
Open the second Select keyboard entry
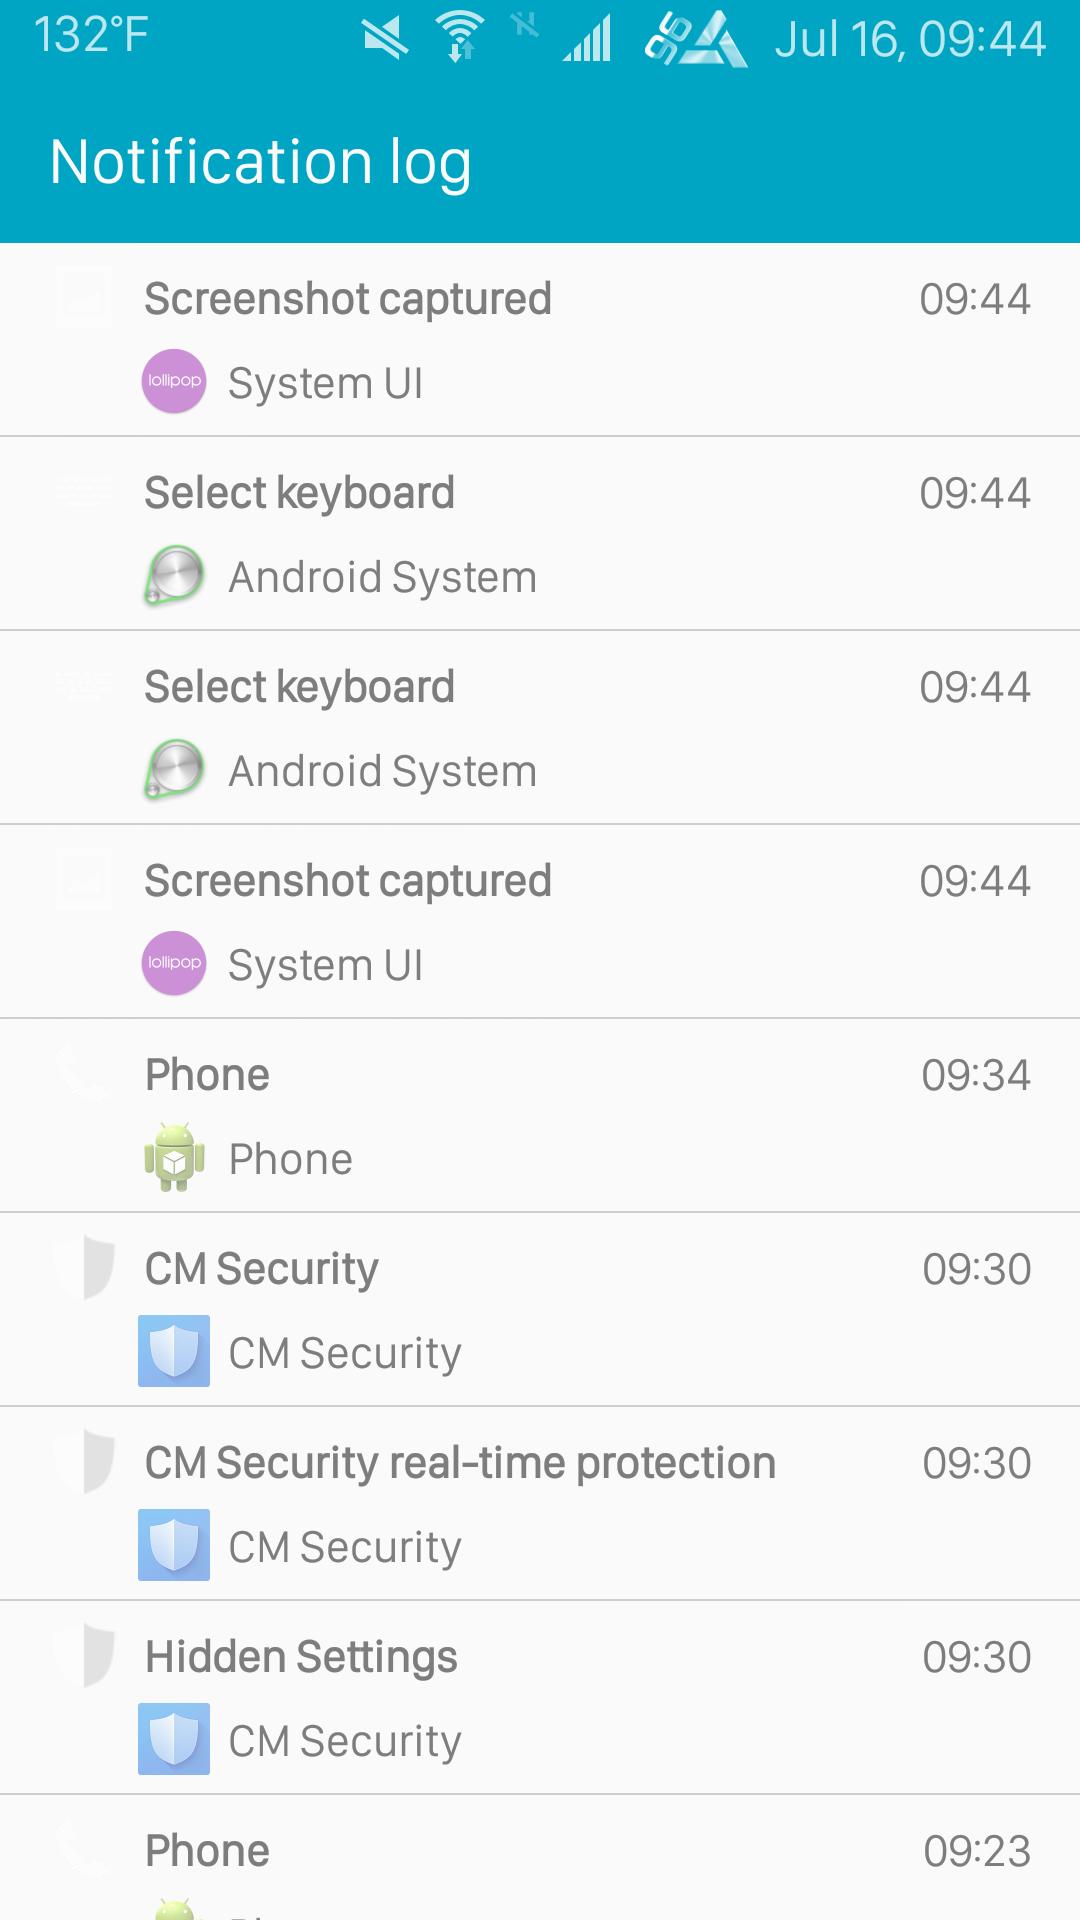(x=540, y=728)
